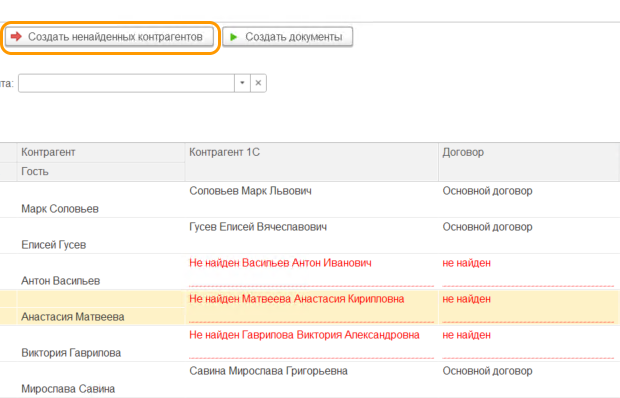Select guest cell 'Марк Соловьев'

101,209
